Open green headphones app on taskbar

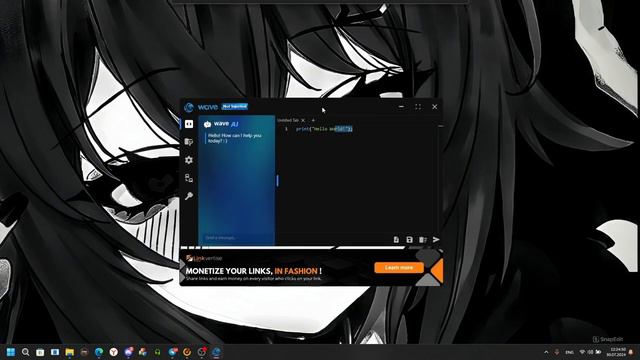point(158,352)
